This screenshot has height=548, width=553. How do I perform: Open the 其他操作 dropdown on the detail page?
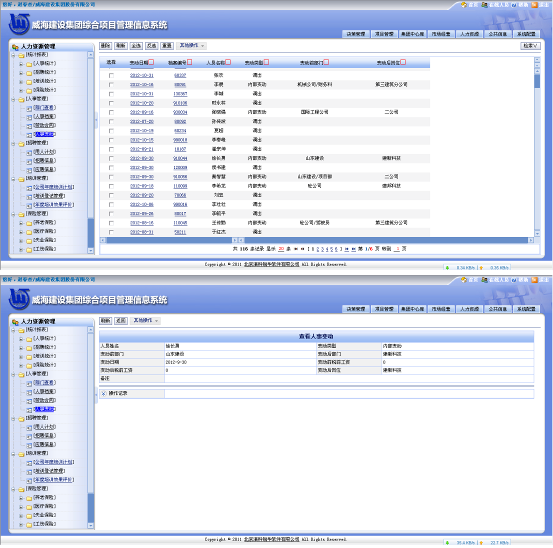145,321
